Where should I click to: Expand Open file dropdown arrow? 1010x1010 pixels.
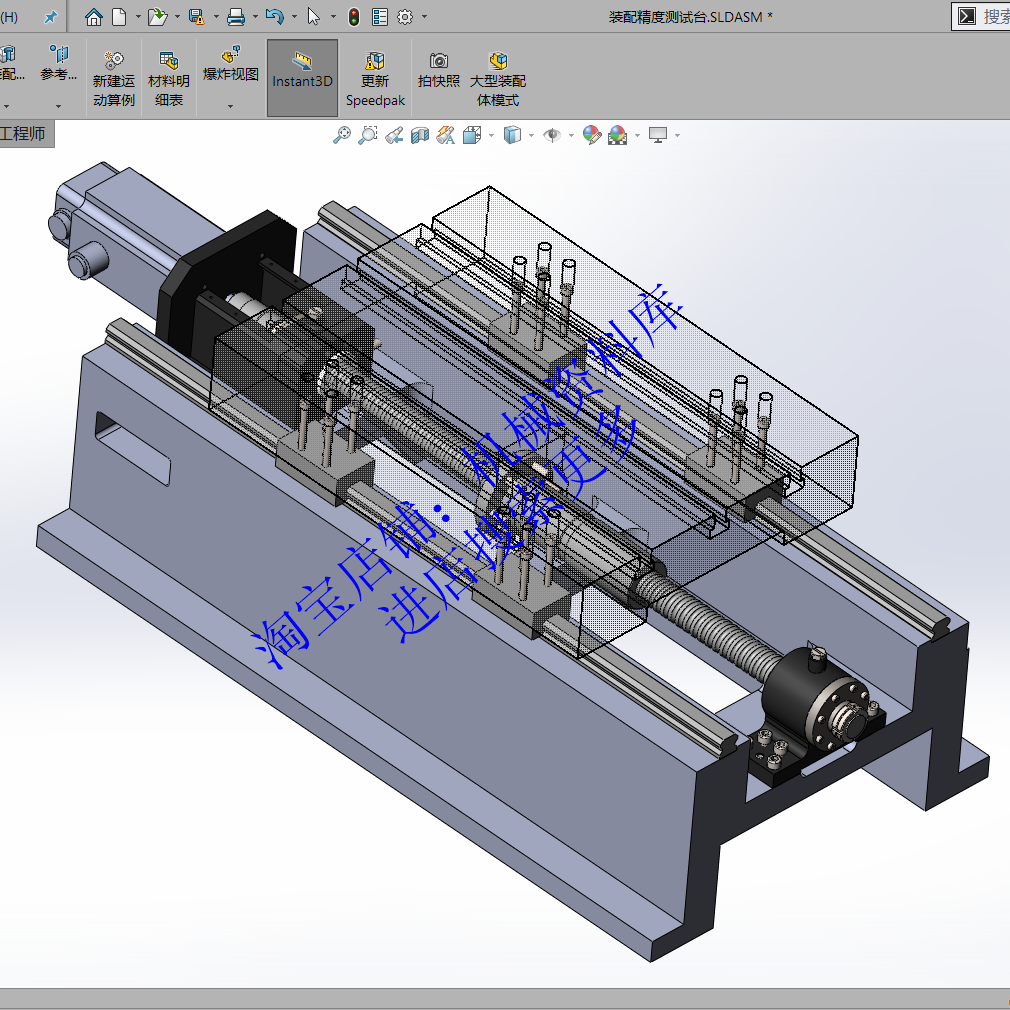click(177, 17)
